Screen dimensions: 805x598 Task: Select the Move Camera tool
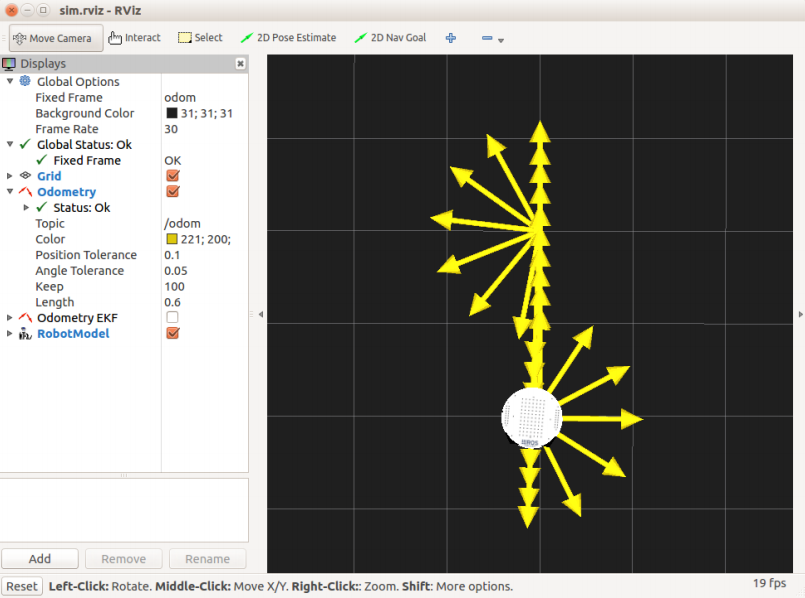pos(56,38)
